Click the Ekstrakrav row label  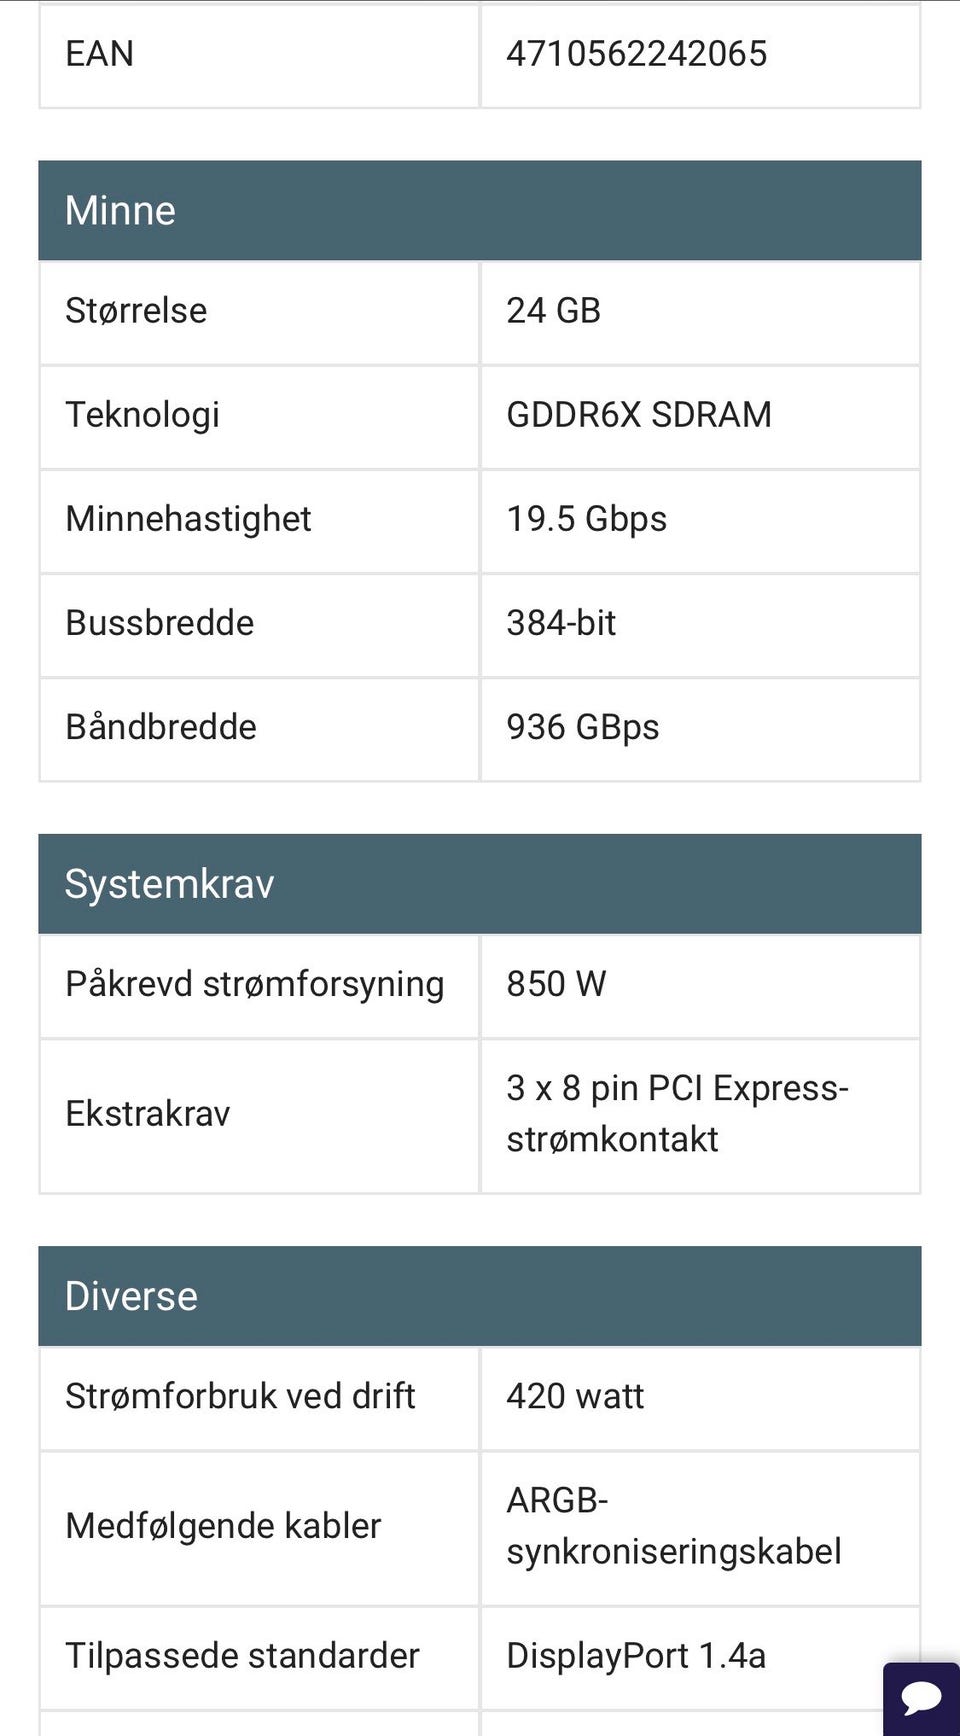point(148,1114)
